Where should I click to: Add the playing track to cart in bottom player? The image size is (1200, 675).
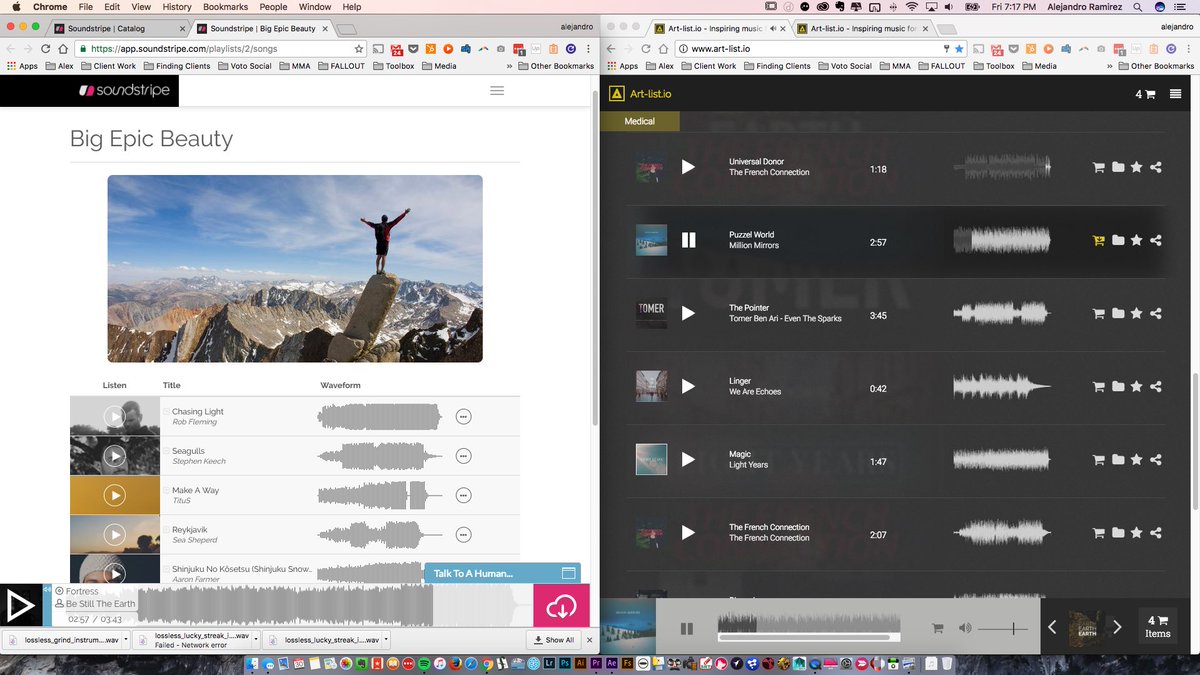937,628
